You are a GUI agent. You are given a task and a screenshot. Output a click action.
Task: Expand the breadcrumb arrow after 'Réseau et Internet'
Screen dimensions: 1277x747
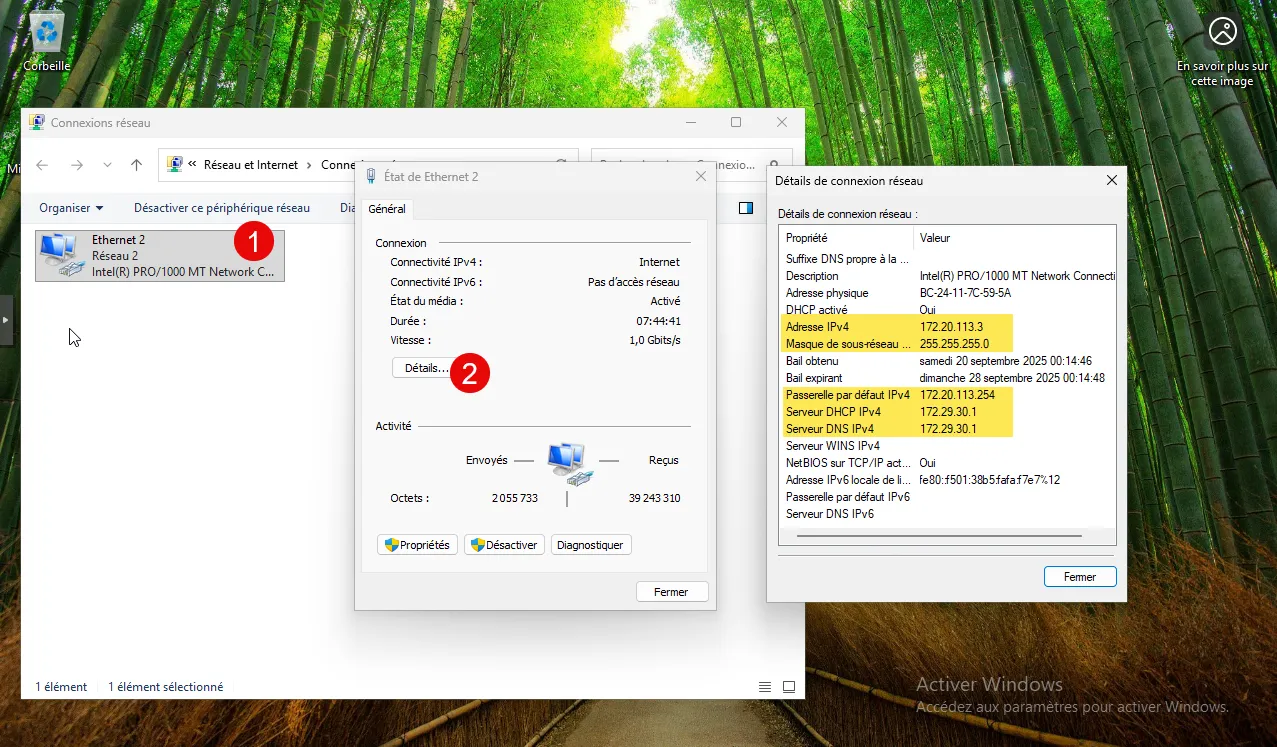tap(309, 165)
